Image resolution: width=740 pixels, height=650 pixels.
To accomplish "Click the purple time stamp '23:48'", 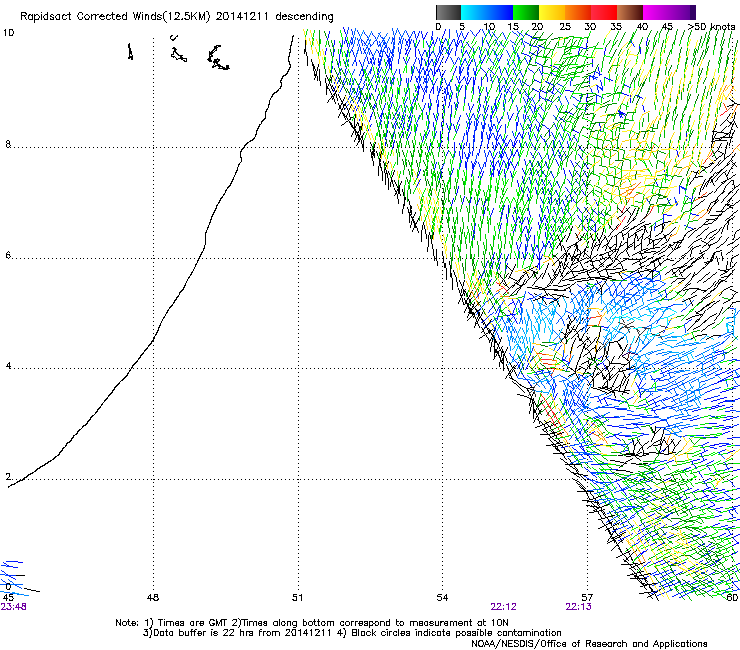I will tap(14, 607).
